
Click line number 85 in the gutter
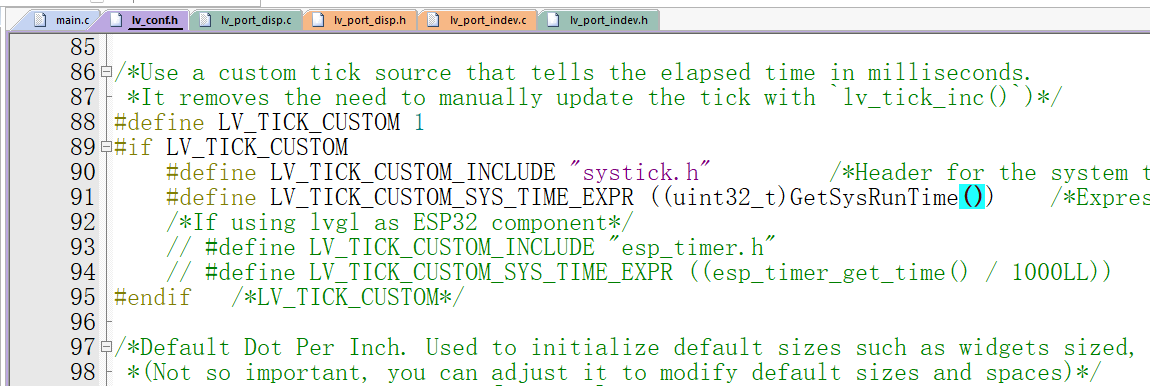click(x=83, y=47)
